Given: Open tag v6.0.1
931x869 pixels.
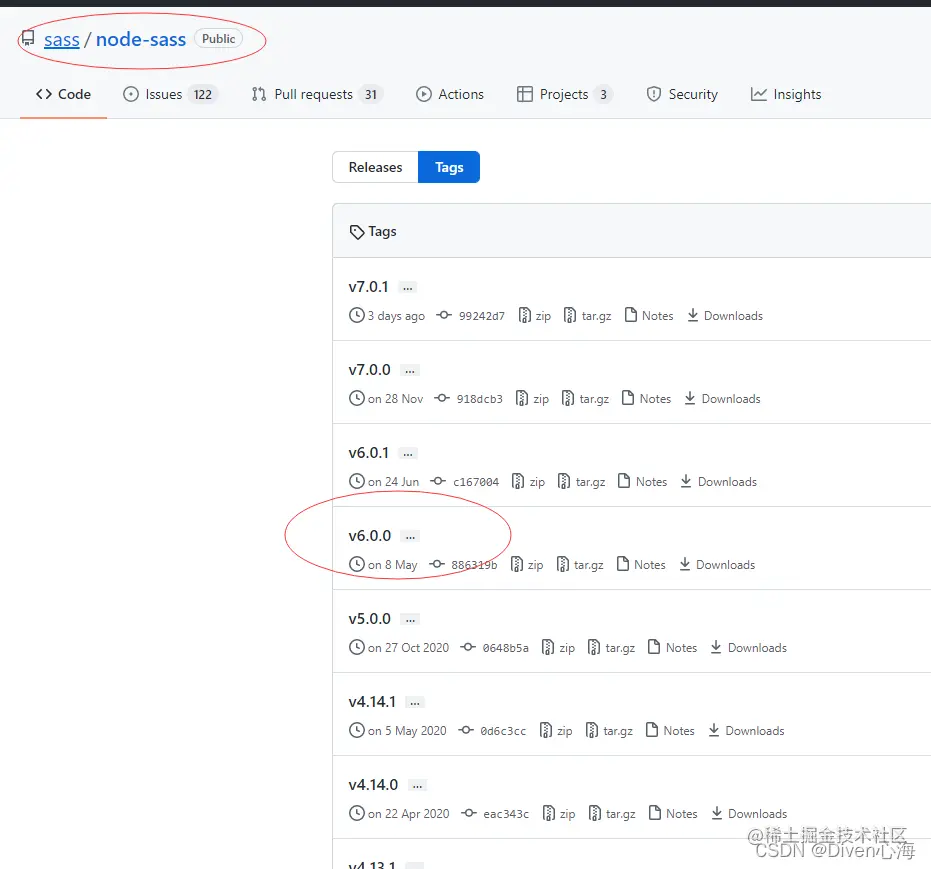Looking at the screenshot, I should point(368,453).
